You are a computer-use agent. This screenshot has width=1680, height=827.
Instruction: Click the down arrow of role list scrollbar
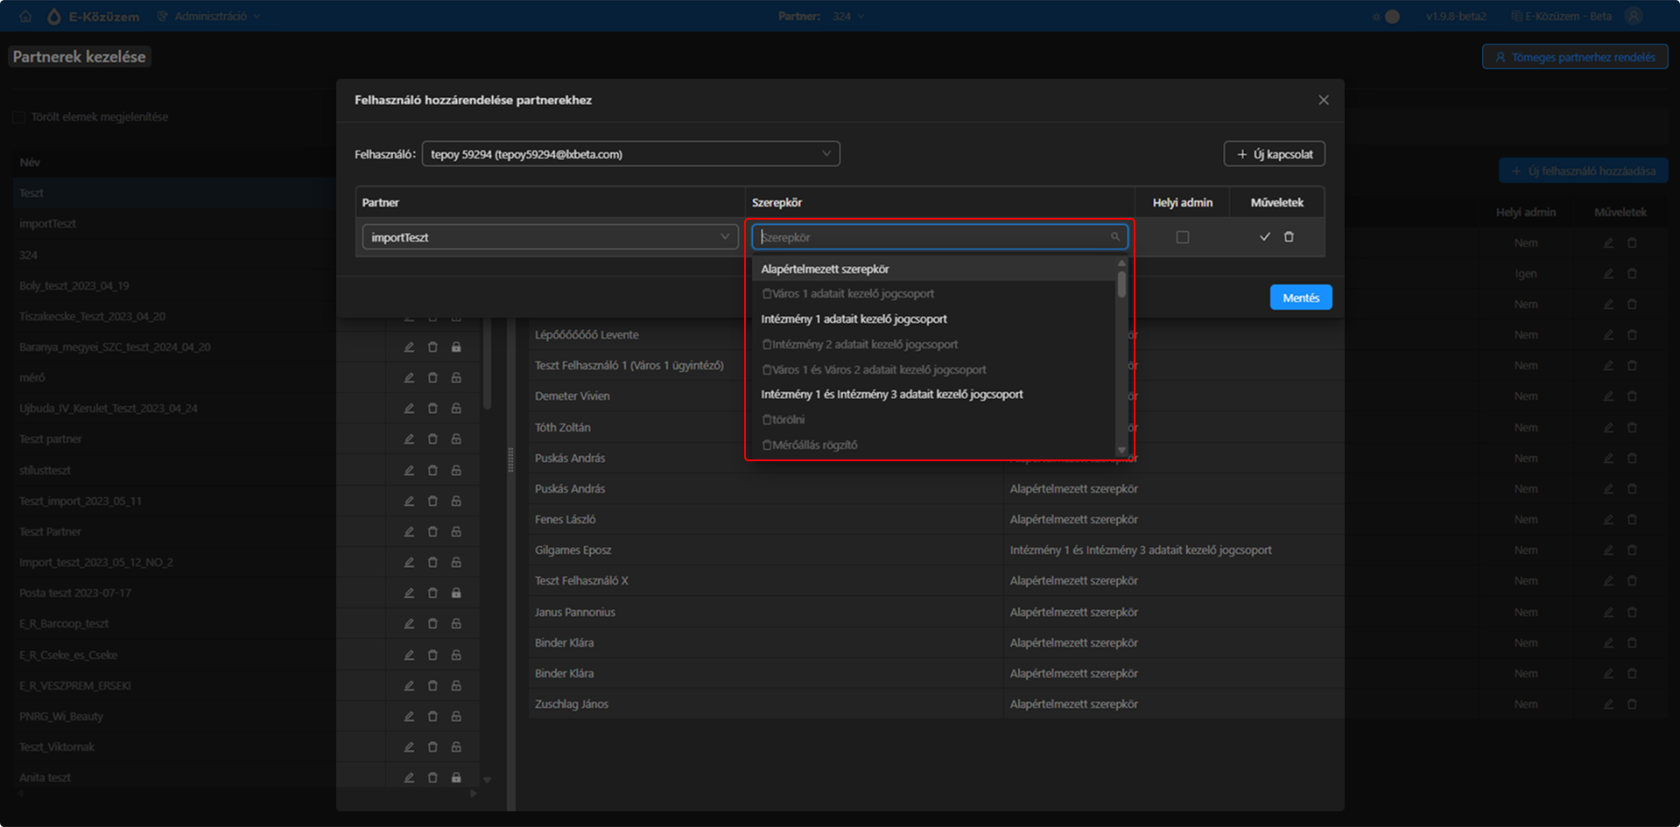point(1121,451)
